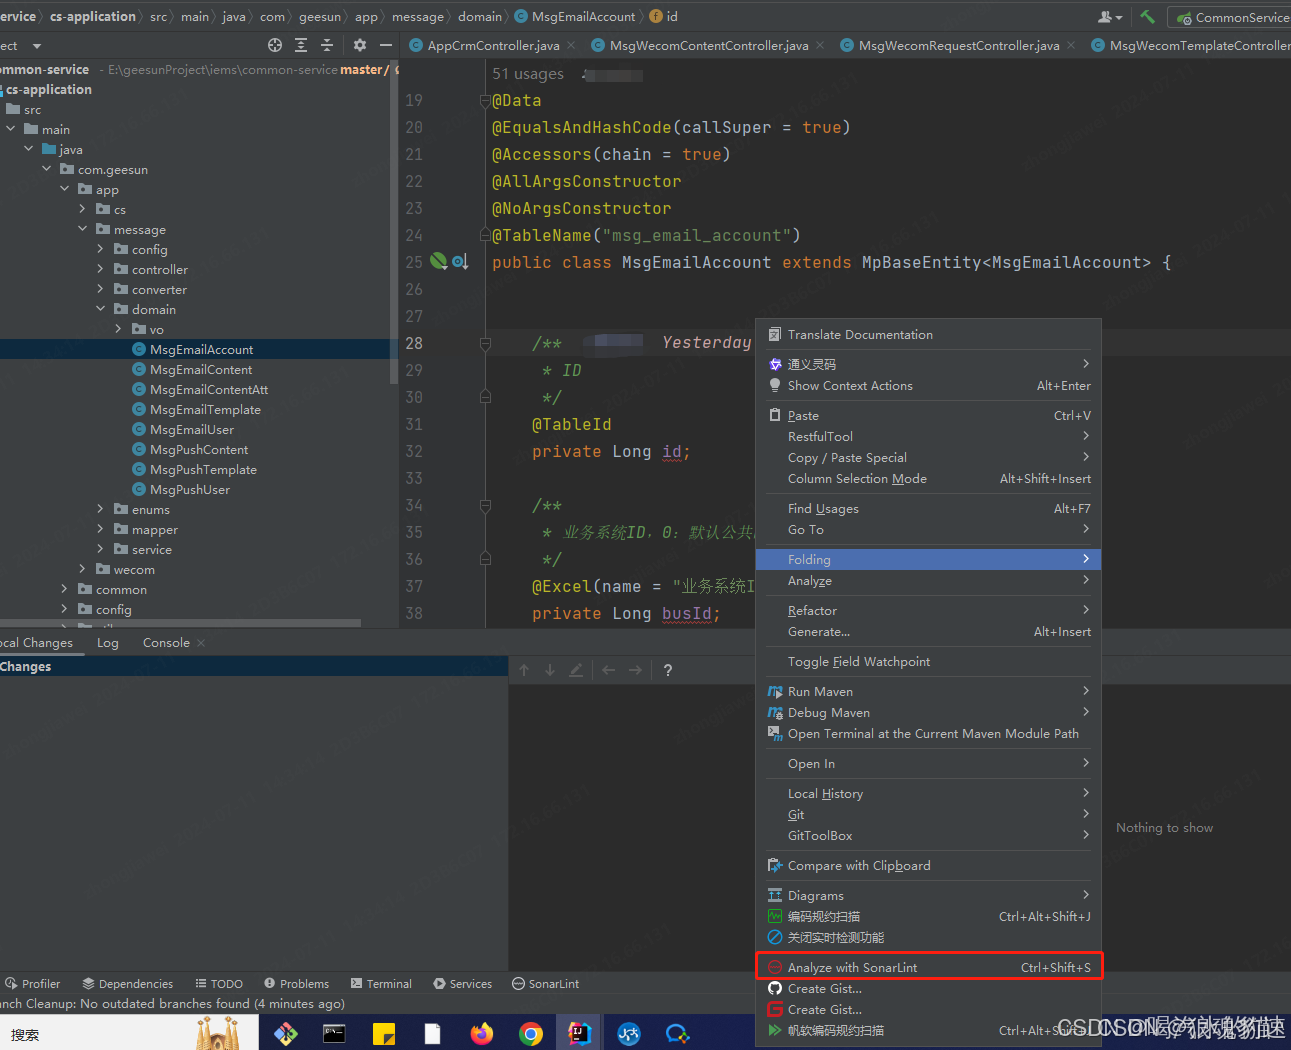Switch to the MsgWecomContentController.java editor tab

click(708, 45)
